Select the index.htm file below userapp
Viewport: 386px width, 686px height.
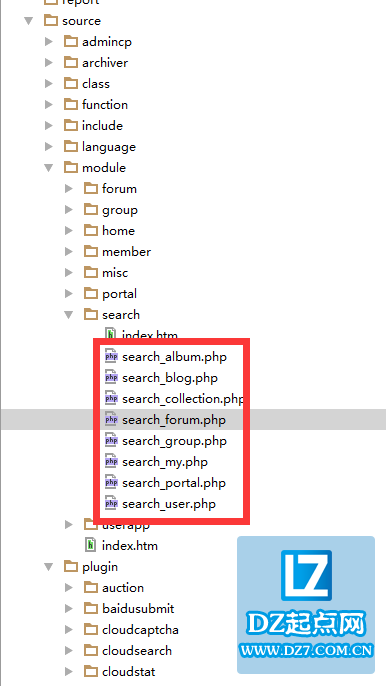[x=130, y=546]
